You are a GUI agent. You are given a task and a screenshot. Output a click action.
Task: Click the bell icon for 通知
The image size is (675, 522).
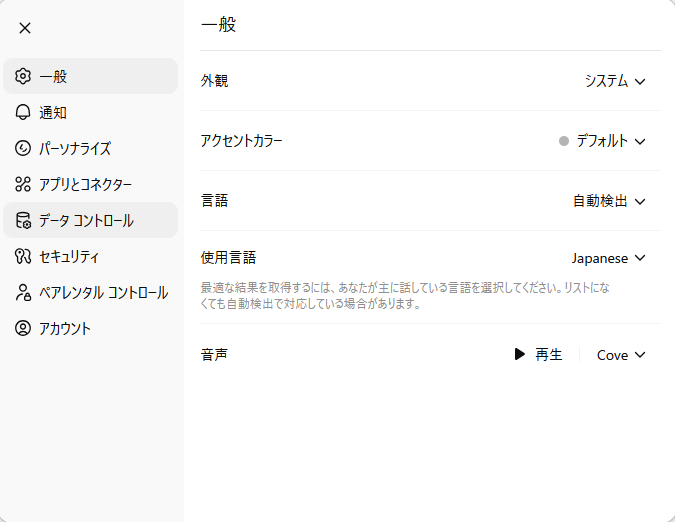23,112
